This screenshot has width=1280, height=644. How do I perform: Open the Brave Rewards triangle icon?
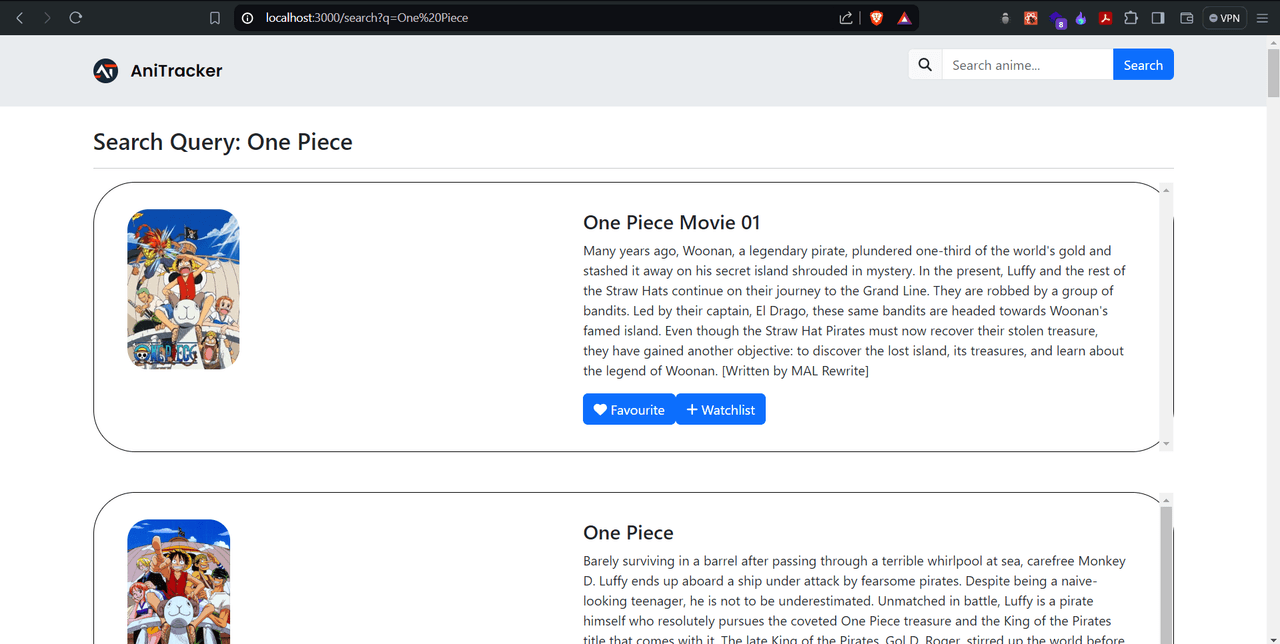[x=904, y=18]
